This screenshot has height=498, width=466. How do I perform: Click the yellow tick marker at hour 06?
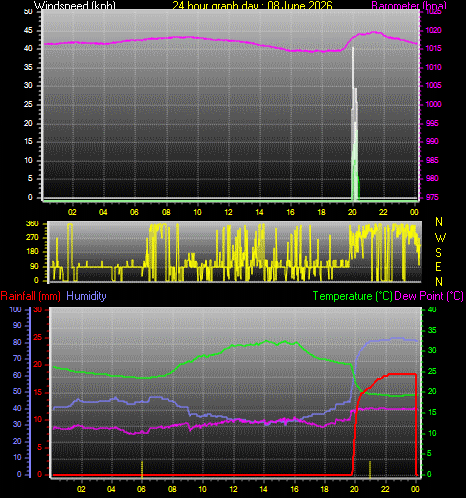point(142,469)
